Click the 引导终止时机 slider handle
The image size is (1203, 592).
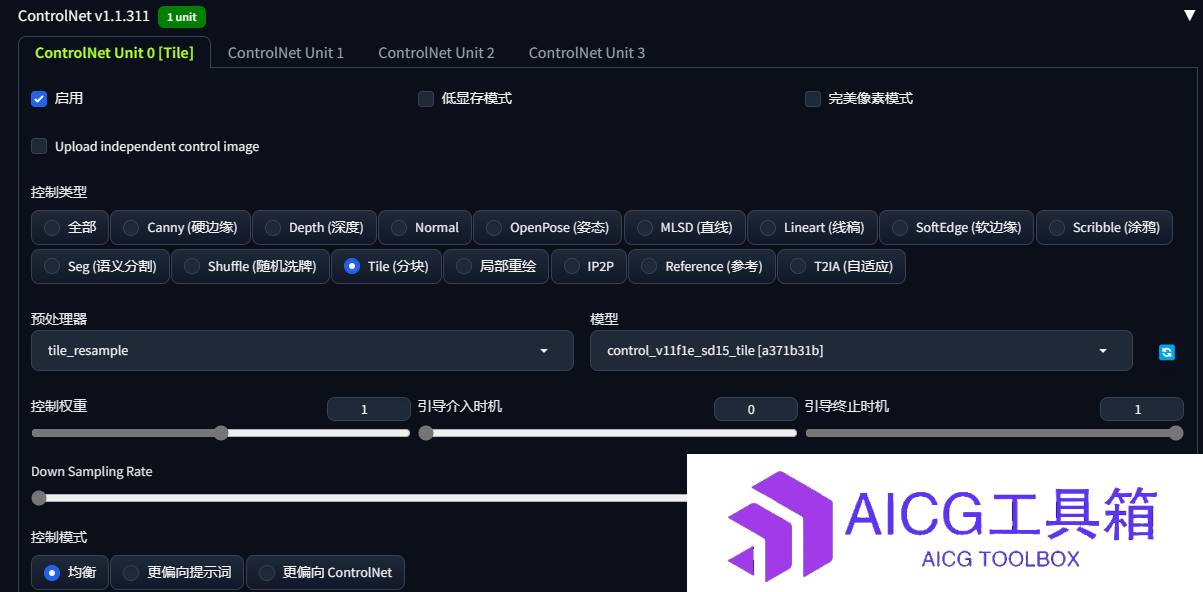pos(1176,433)
